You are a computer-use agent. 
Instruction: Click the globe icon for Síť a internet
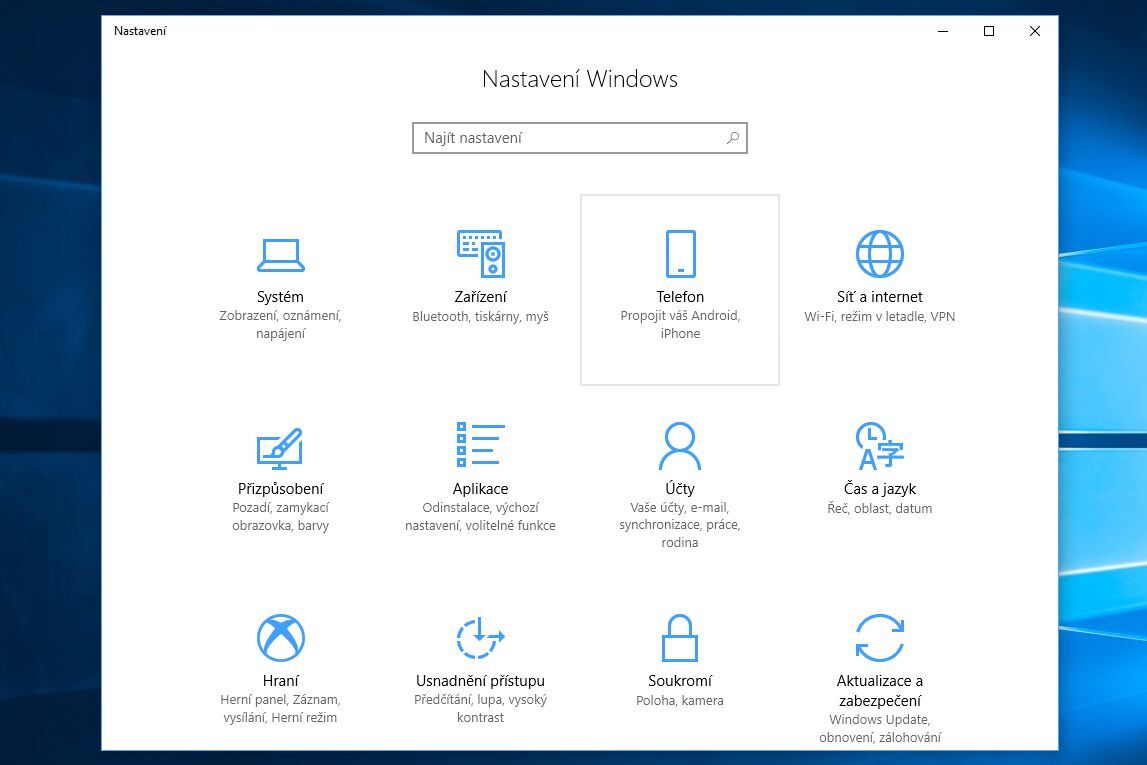point(880,253)
